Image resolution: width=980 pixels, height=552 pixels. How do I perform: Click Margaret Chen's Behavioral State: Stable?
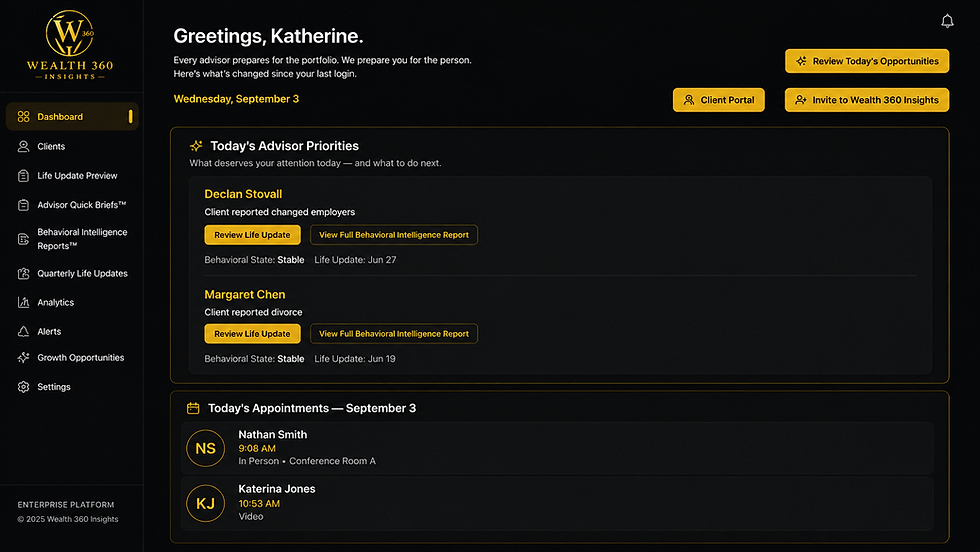pos(254,359)
